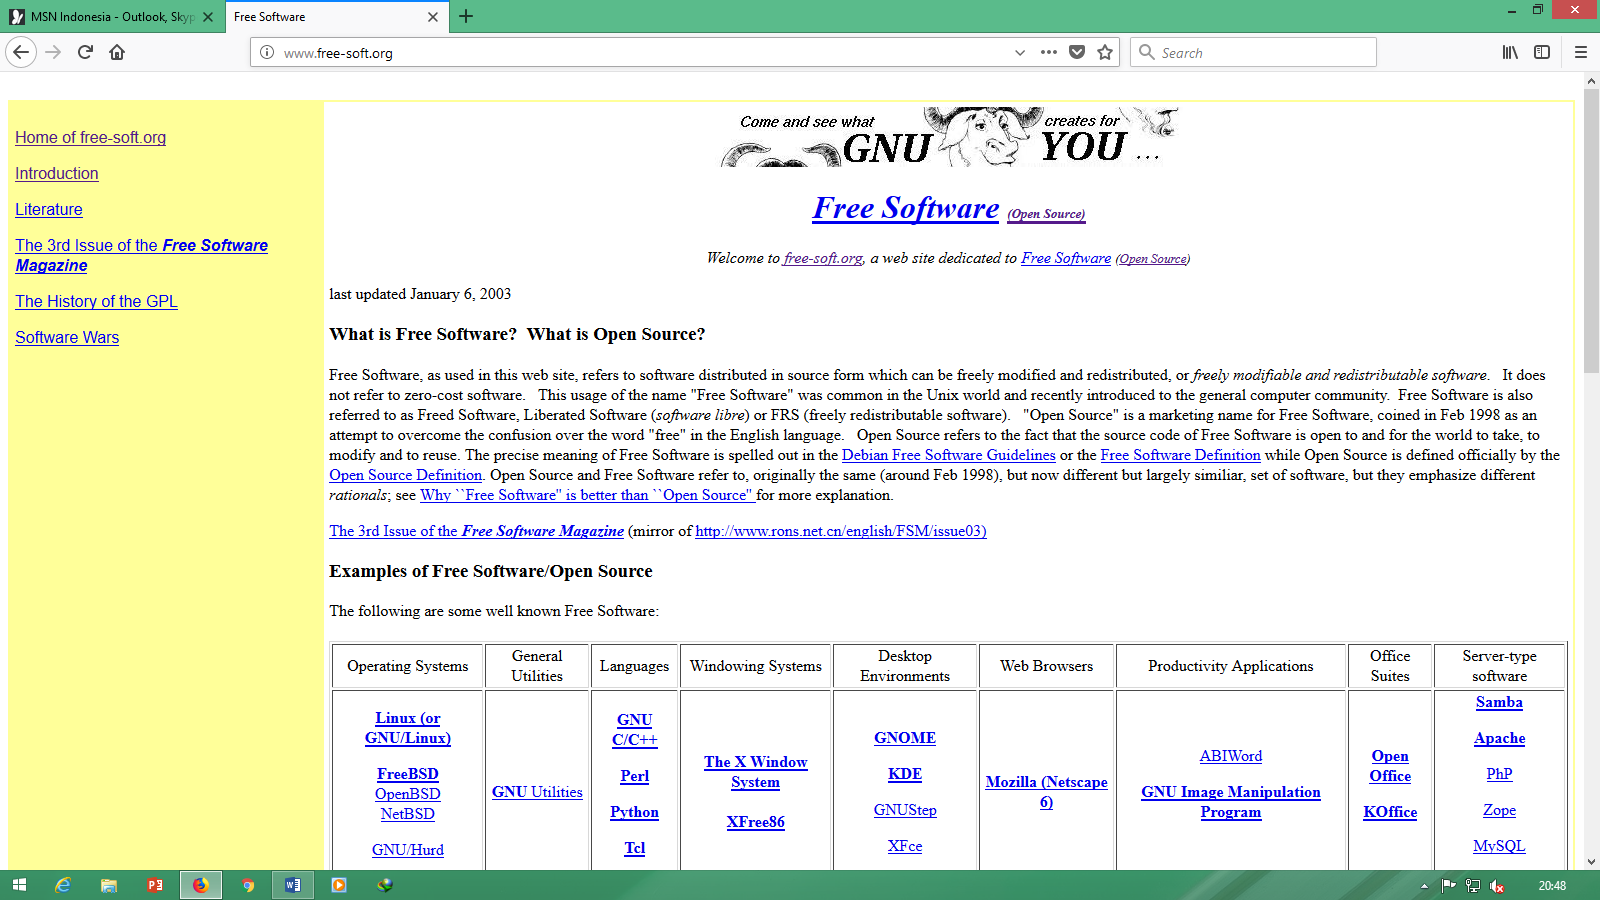This screenshot has height=900, width=1600.
Task: Click the taskbar clock showing 20:48
Action: coord(1552,885)
